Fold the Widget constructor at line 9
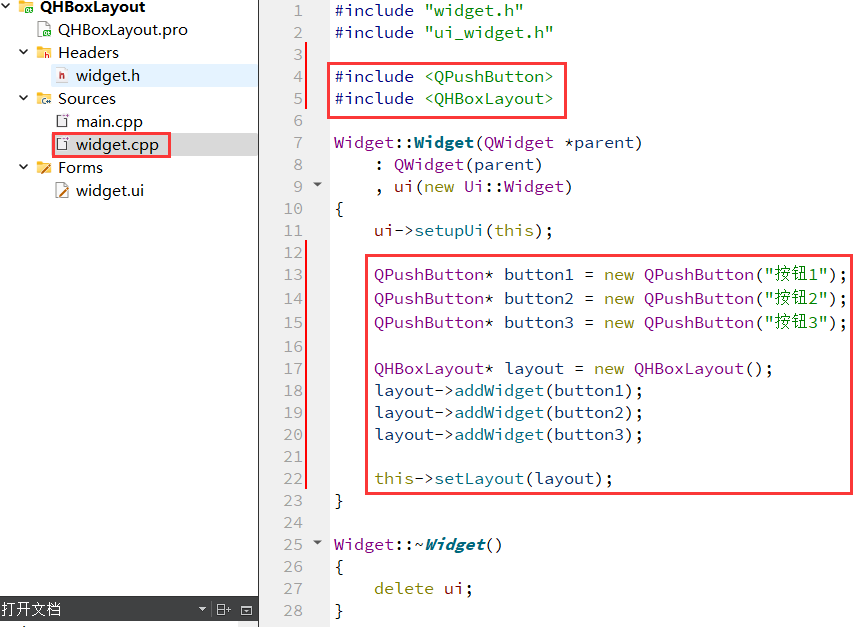Screen dimensions: 861x627 tap(317, 185)
